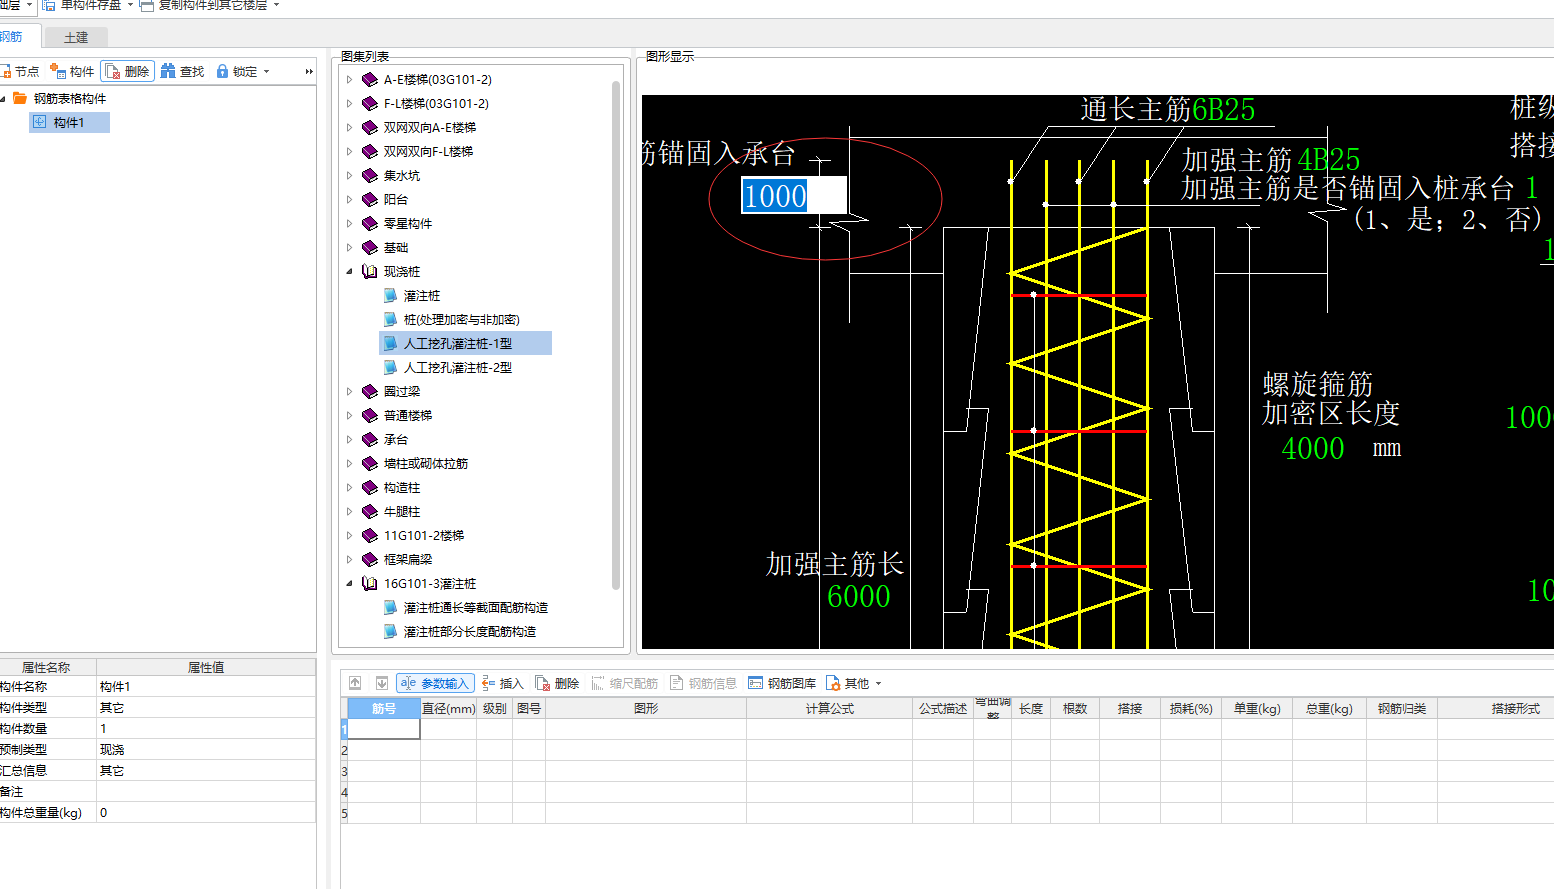Switch to the 土建 tab

[76, 37]
